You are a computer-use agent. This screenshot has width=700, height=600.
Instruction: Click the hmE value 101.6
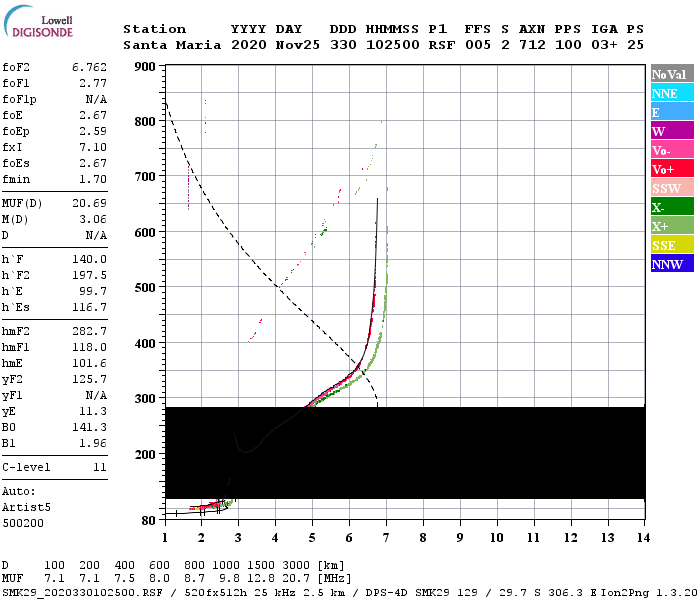point(89,363)
